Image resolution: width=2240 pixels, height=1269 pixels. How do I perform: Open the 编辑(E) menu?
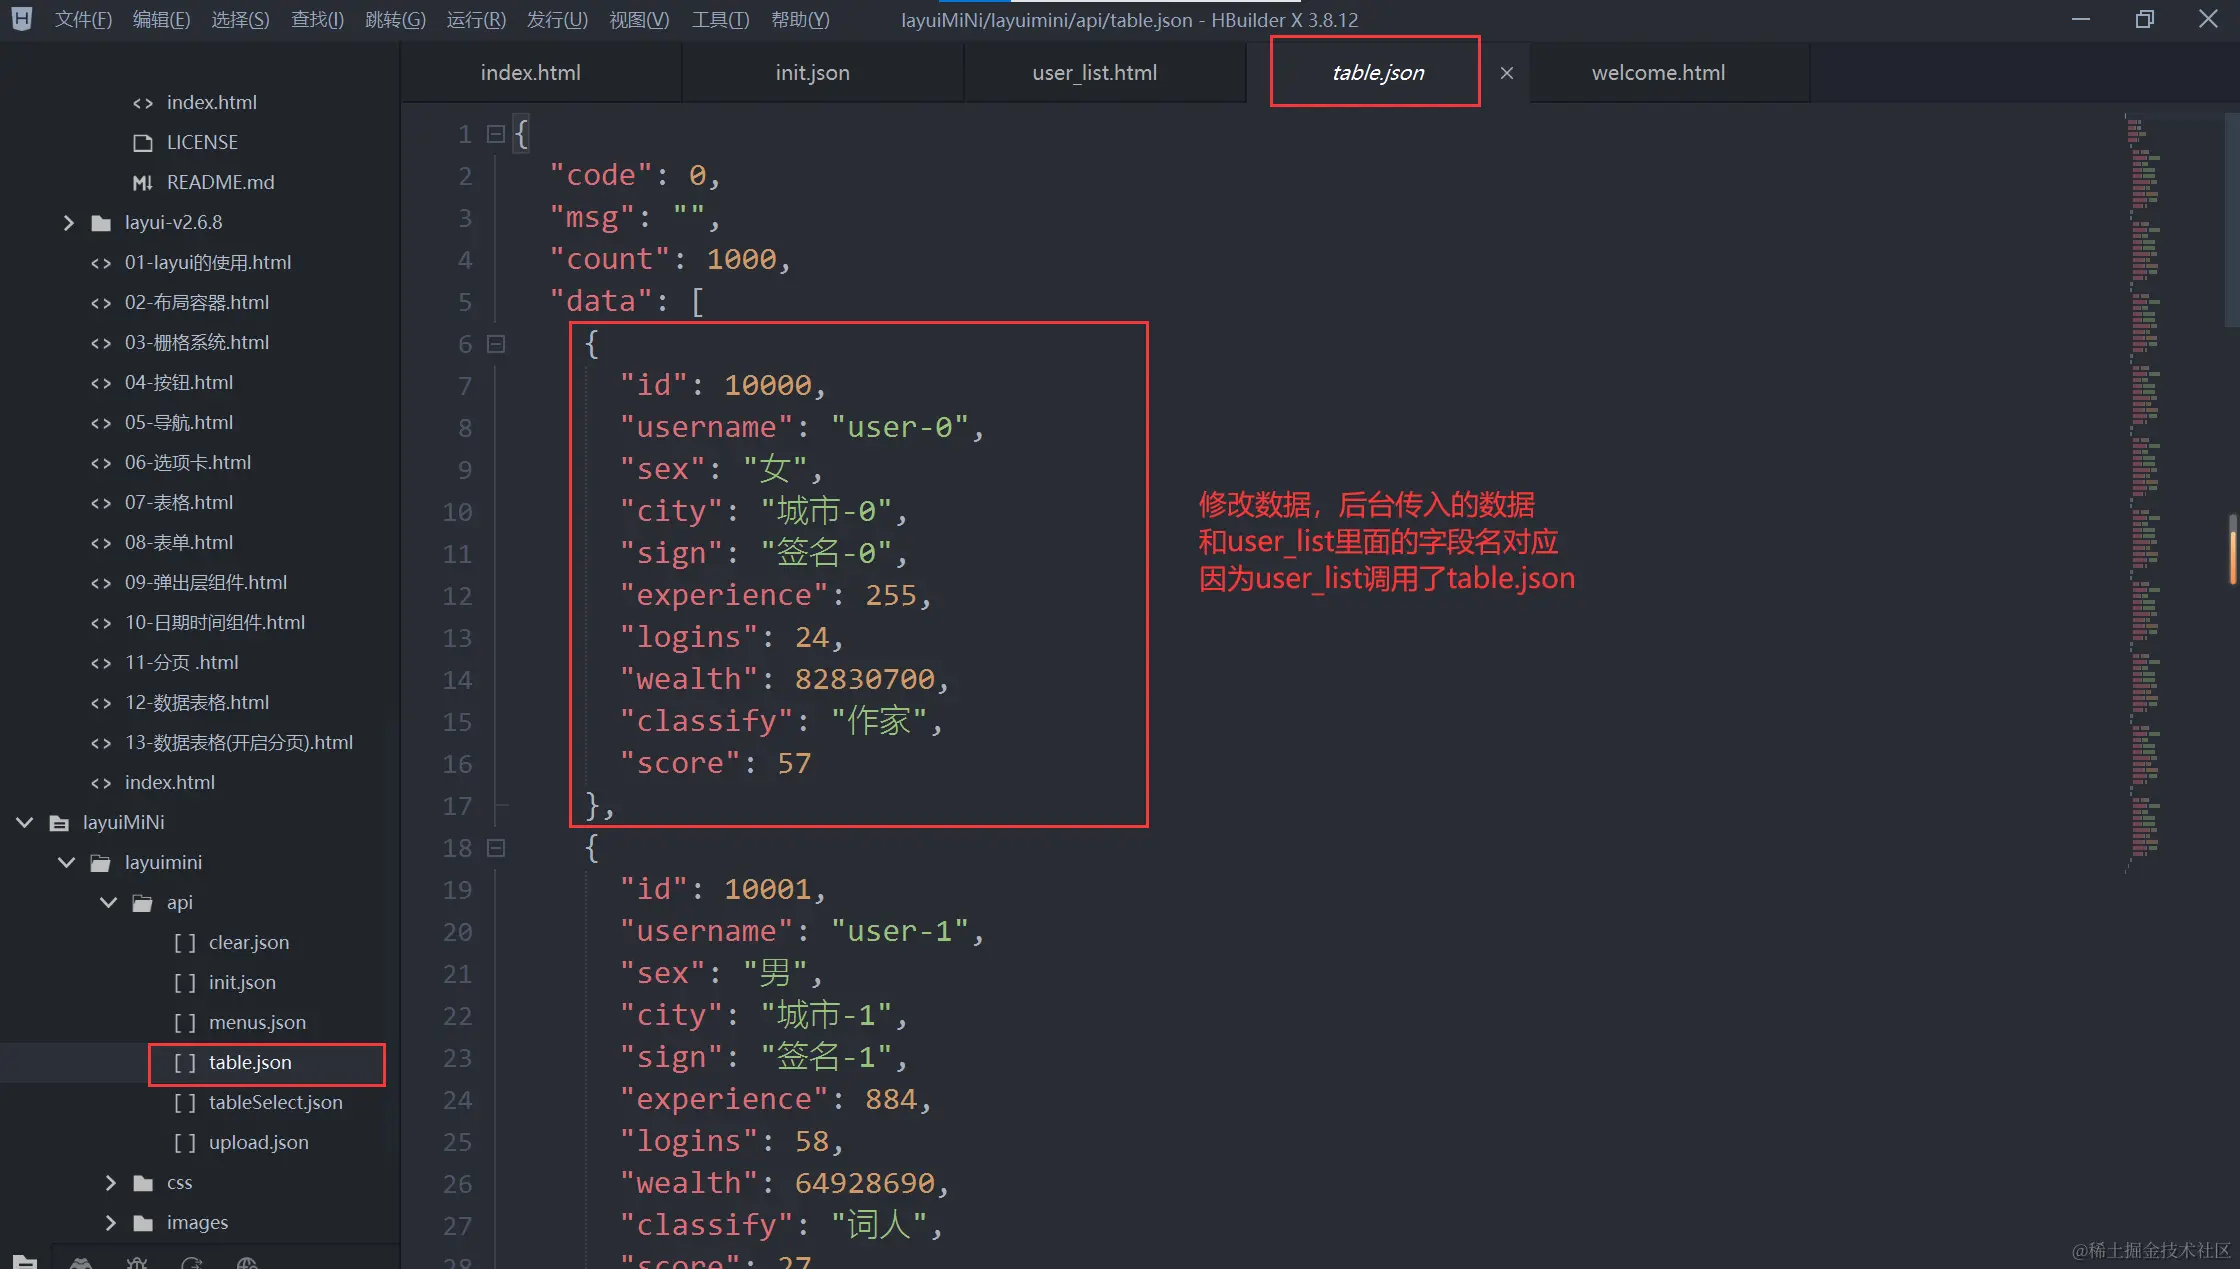click(161, 19)
